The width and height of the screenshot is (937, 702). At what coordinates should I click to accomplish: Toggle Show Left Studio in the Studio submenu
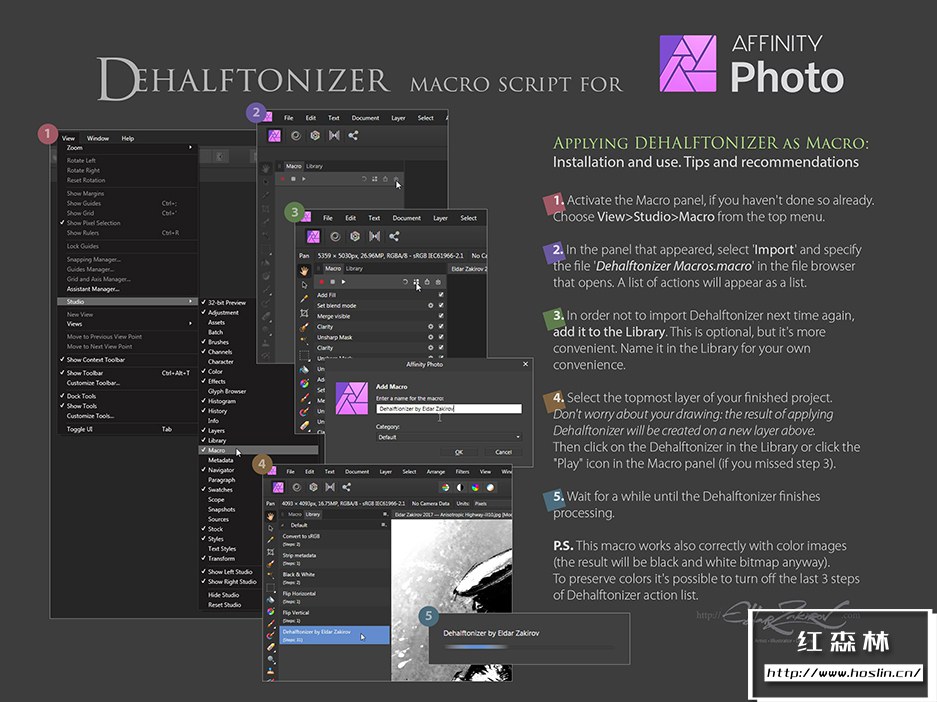tap(230, 572)
